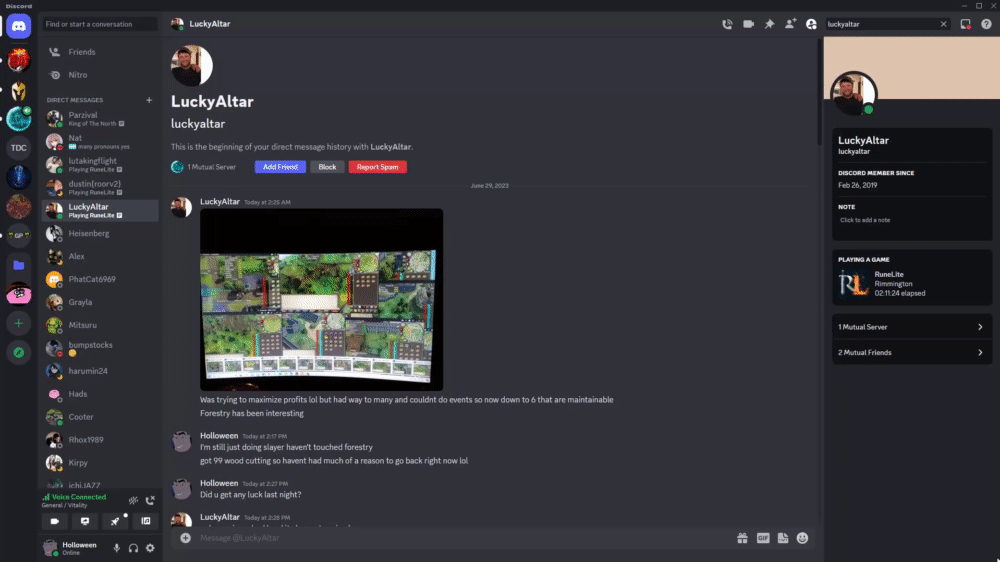Toggle noise suppression in voice panel
1000x562 pixels.
(x=133, y=501)
